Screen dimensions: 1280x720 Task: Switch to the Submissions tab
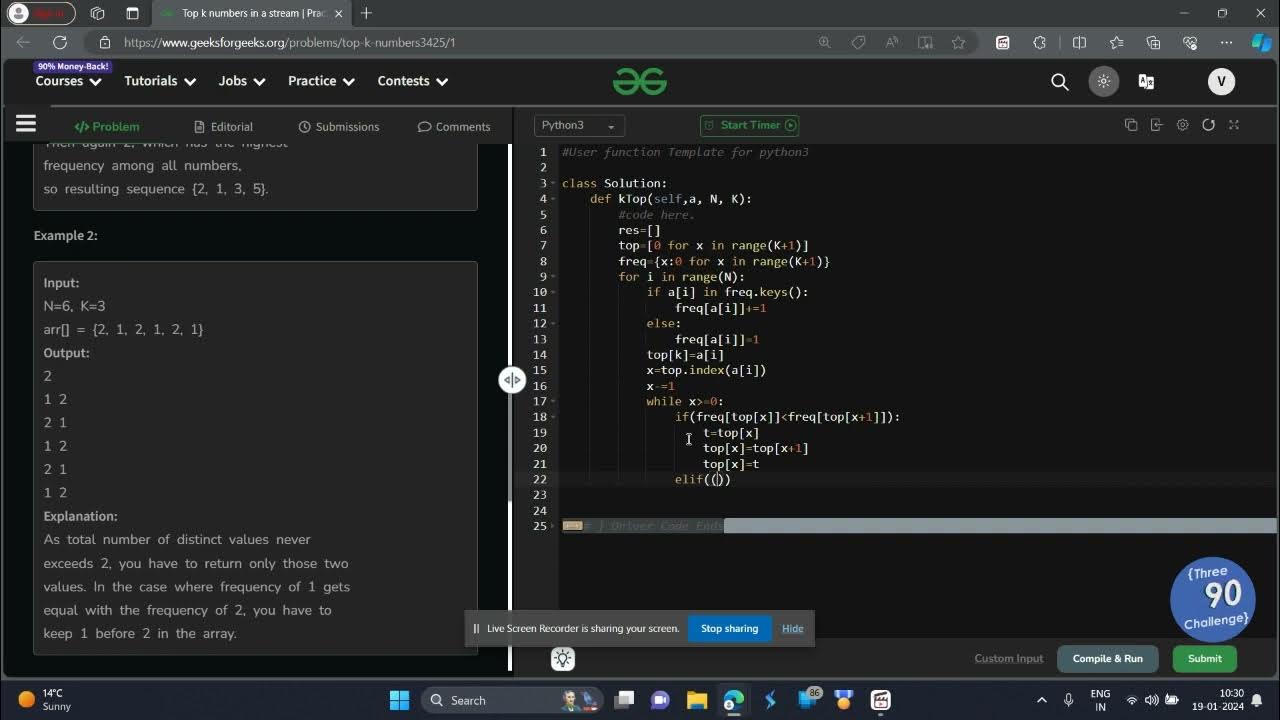point(339,127)
